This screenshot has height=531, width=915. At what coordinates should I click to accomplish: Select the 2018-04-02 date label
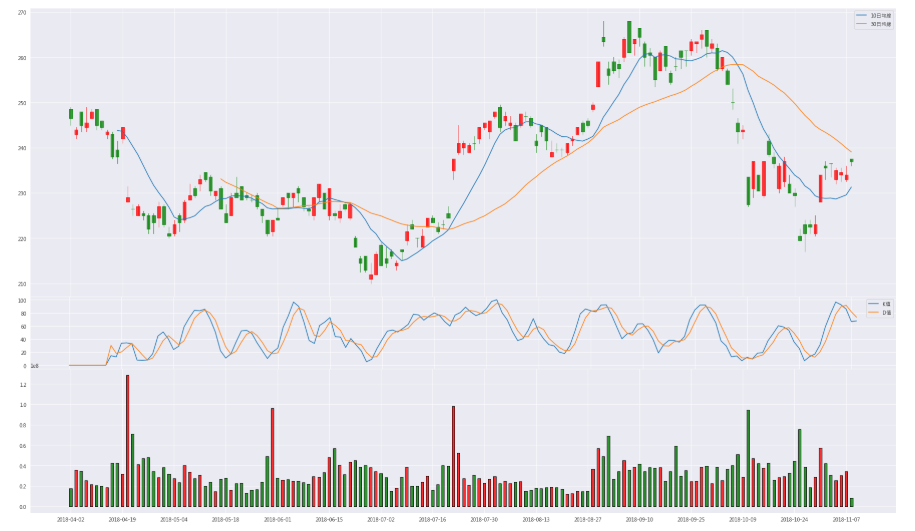[x=71, y=519]
